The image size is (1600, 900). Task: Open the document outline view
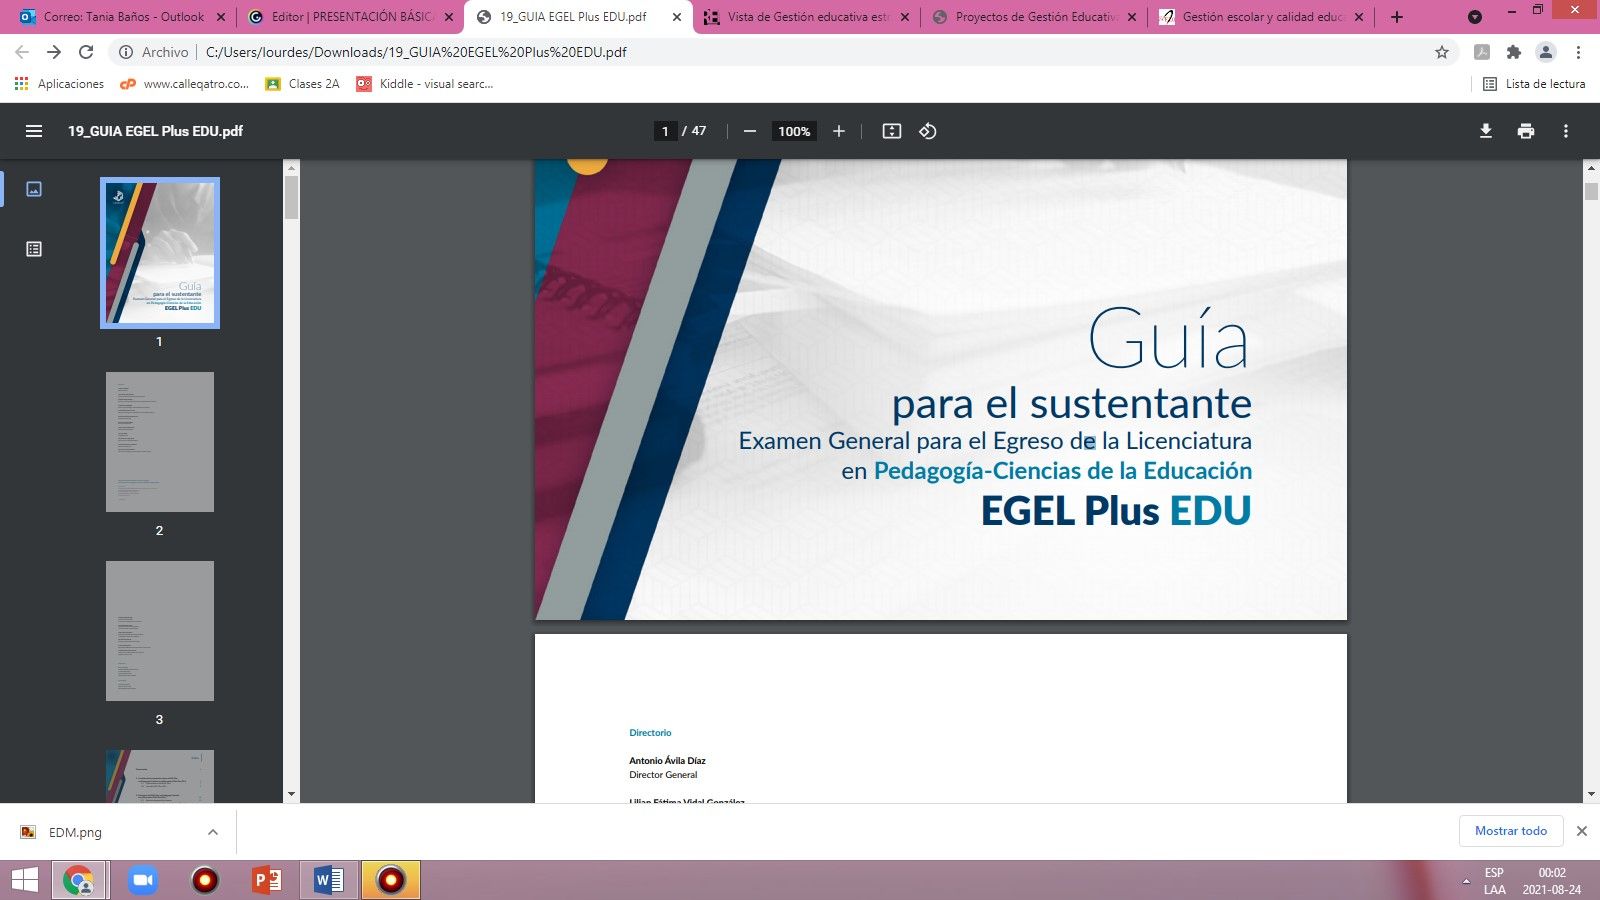pos(33,249)
